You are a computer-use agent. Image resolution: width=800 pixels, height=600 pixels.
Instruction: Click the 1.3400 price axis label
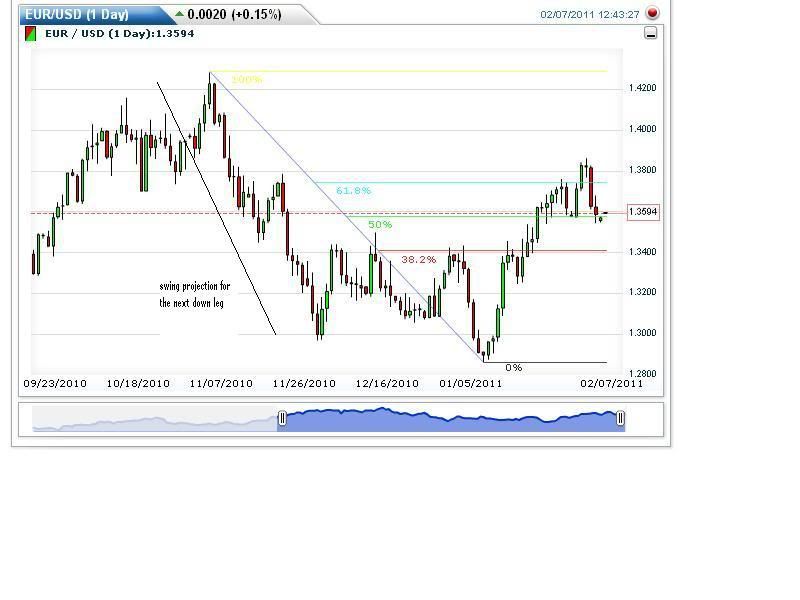point(642,252)
